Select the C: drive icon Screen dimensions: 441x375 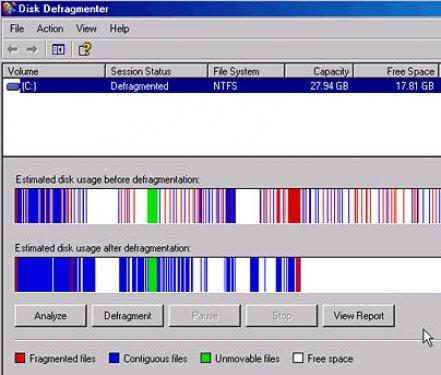click(x=13, y=86)
